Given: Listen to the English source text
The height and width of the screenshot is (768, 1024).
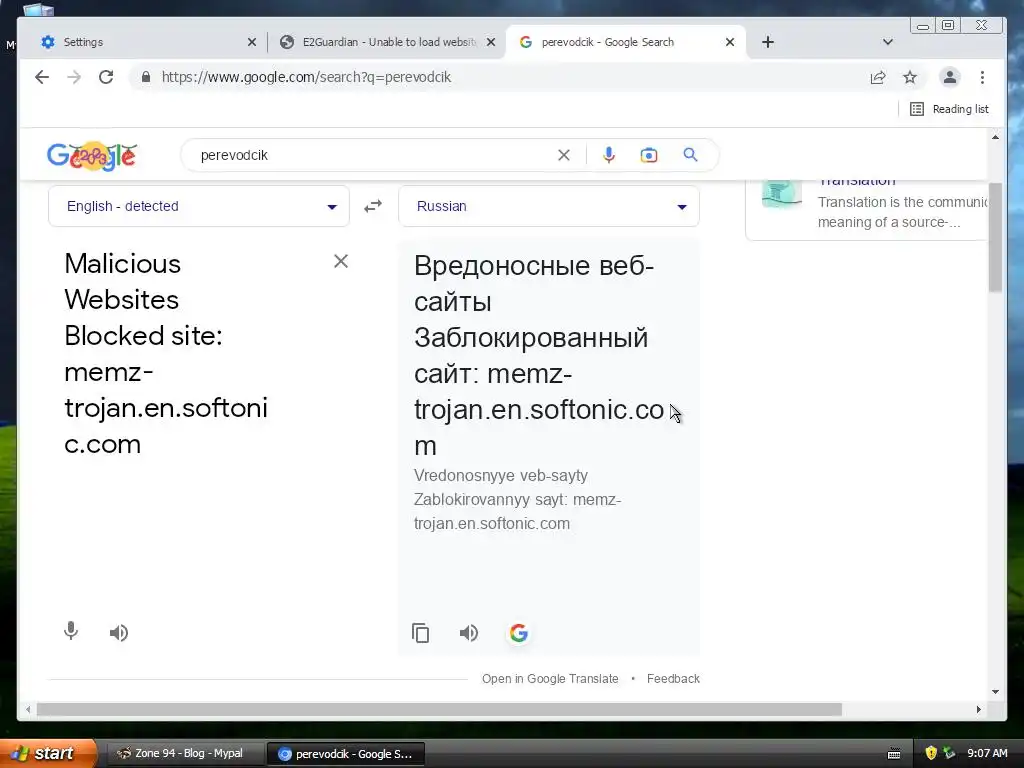Looking at the screenshot, I should 119,633.
